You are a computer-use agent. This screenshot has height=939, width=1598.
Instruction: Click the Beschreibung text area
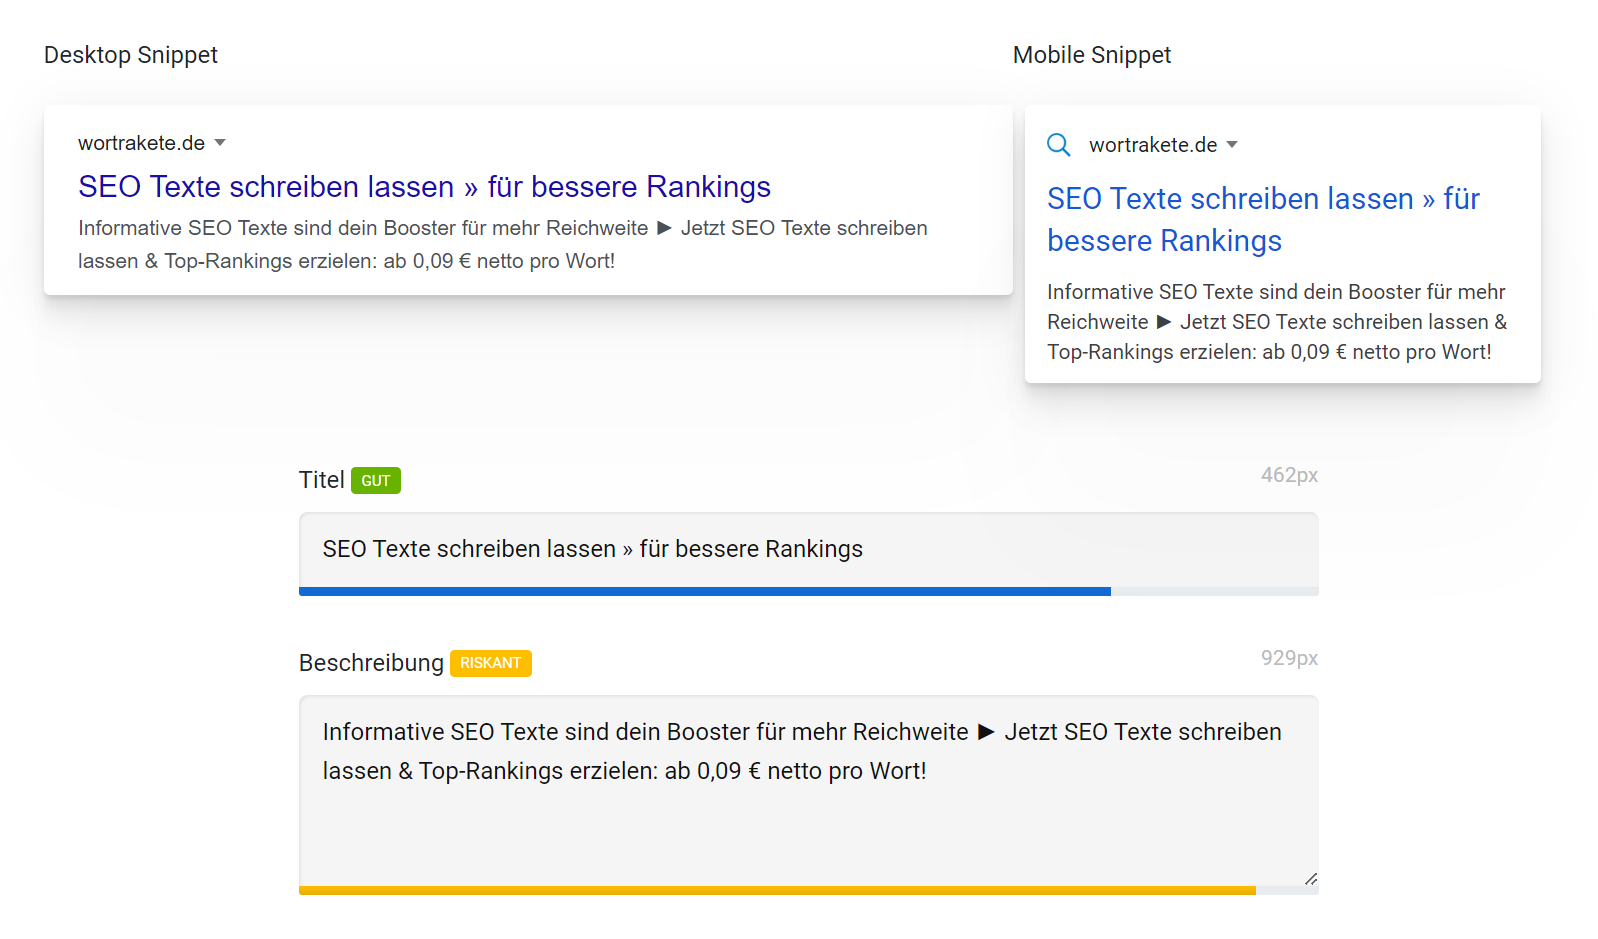(808, 790)
